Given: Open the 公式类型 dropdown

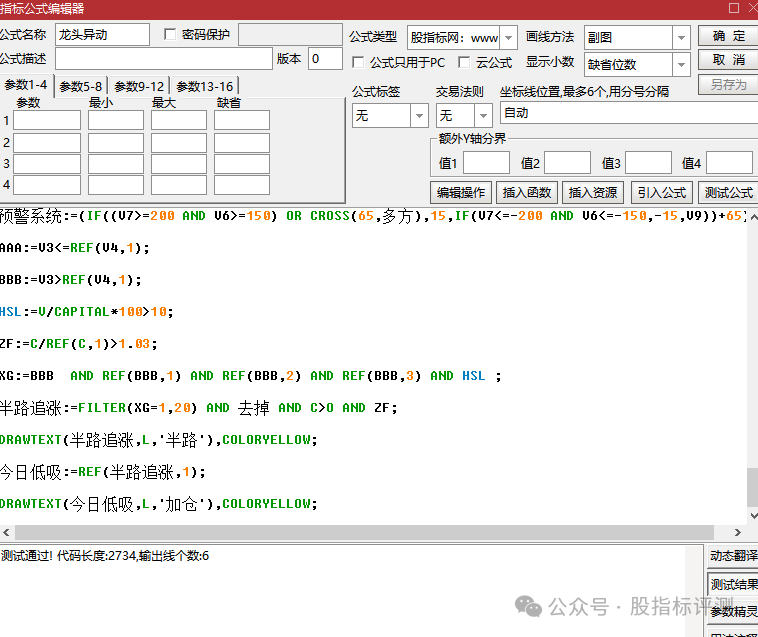Looking at the screenshot, I should click(508, 38).
